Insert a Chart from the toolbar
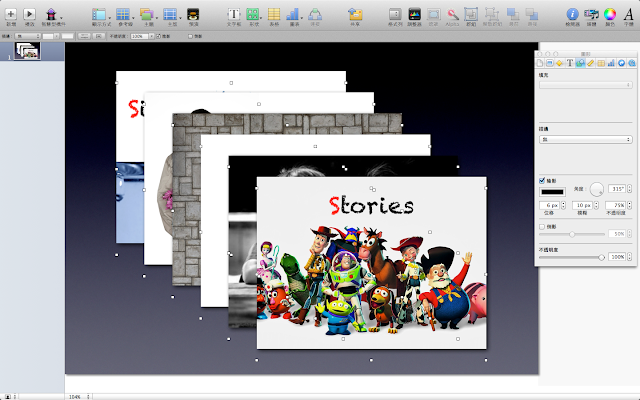640x400 pixels. 292,14
